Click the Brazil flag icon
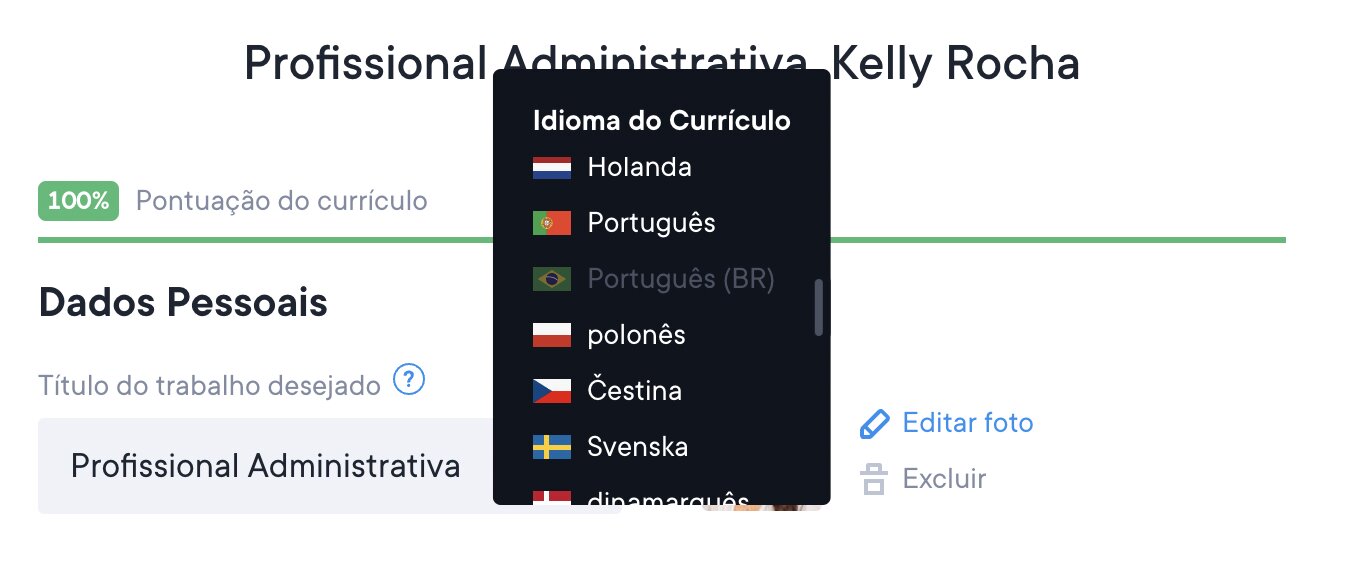The height and width of the screenshot is (562, 1356). tap(552, 279)
